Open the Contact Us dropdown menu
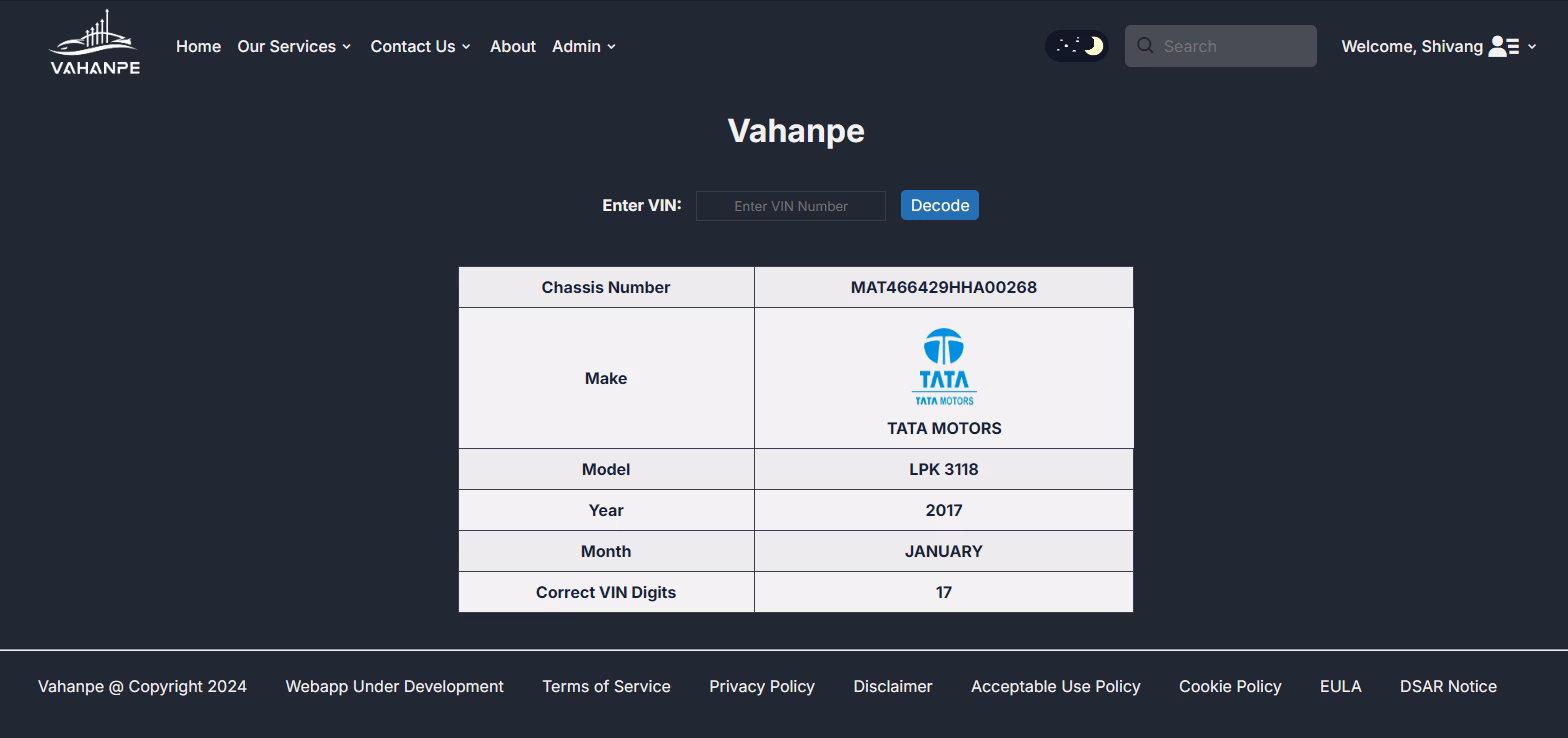The height and width of the screenshot is (738, 1568). (420, 46)
